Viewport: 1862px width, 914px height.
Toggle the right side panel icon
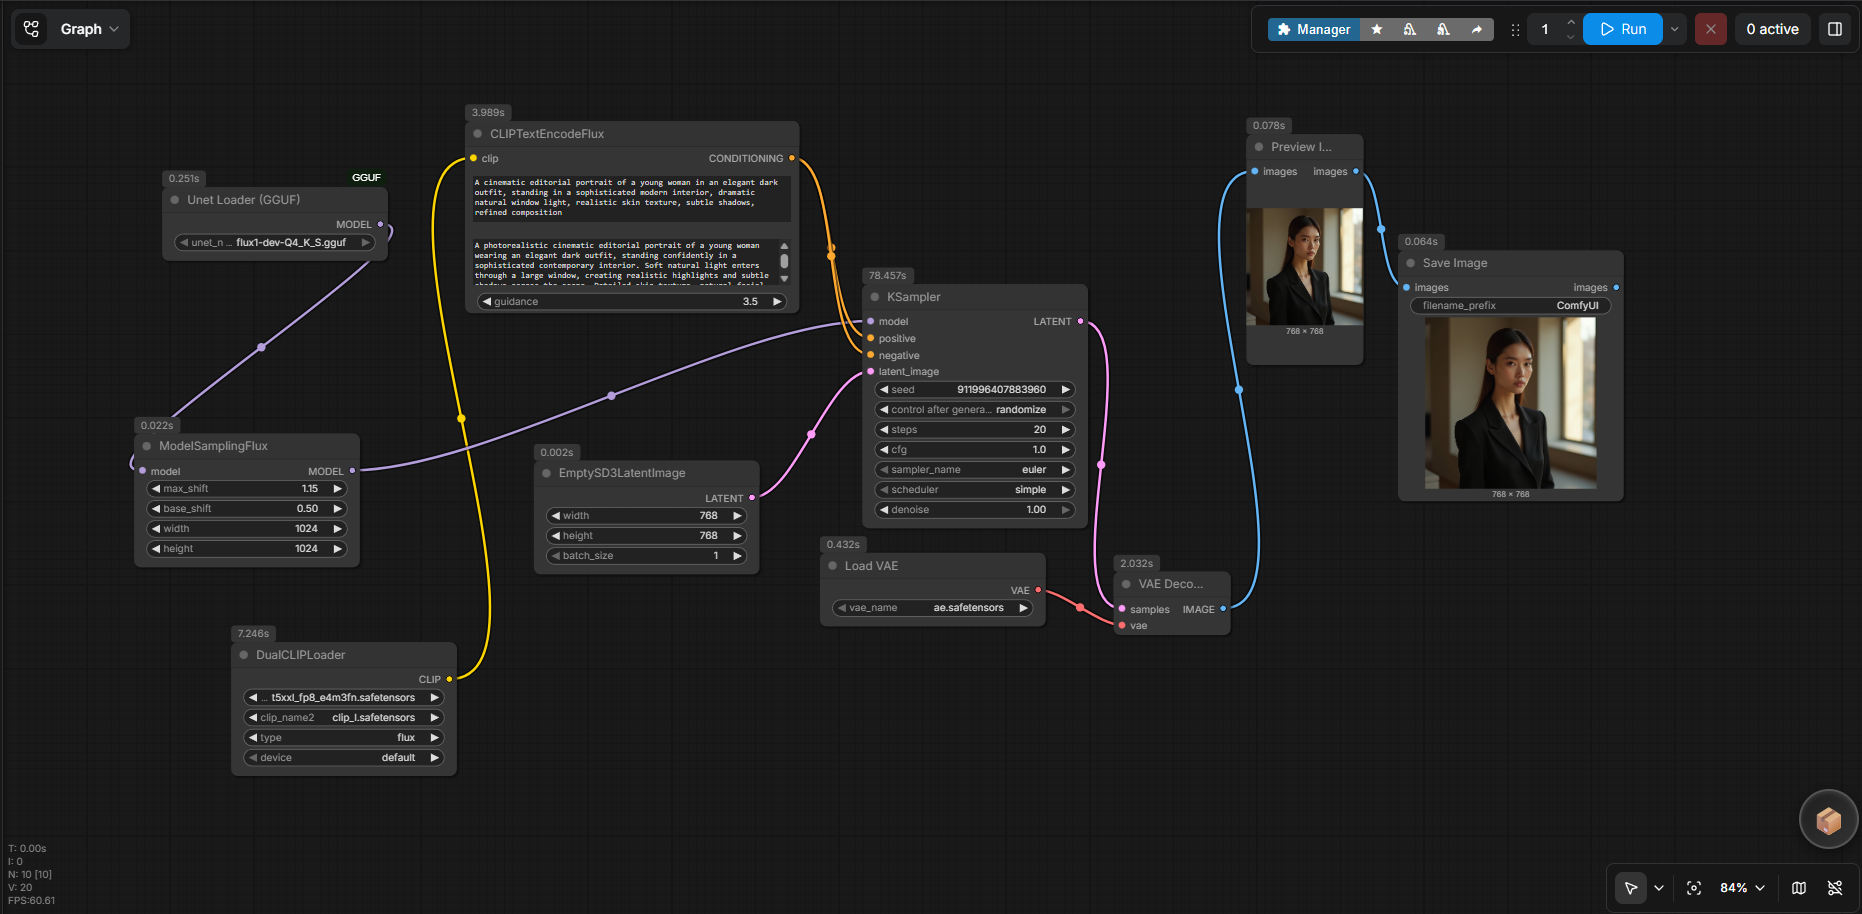coord(1835,29)
